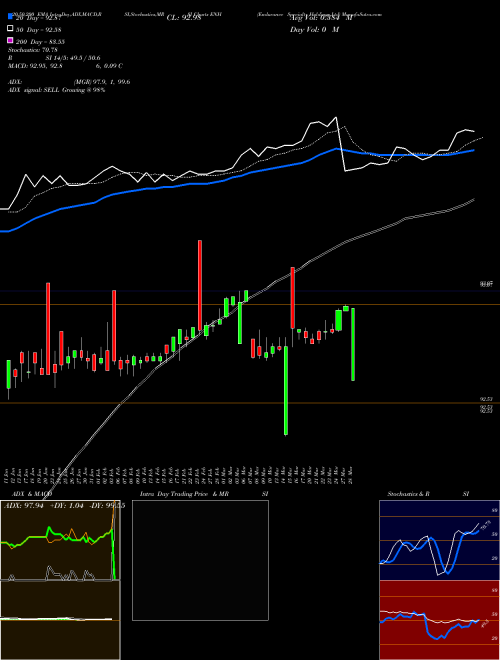The image size is (500, 660).
Task: Click the ADX chart panel with green line
Action: click(x=60, y=540)
